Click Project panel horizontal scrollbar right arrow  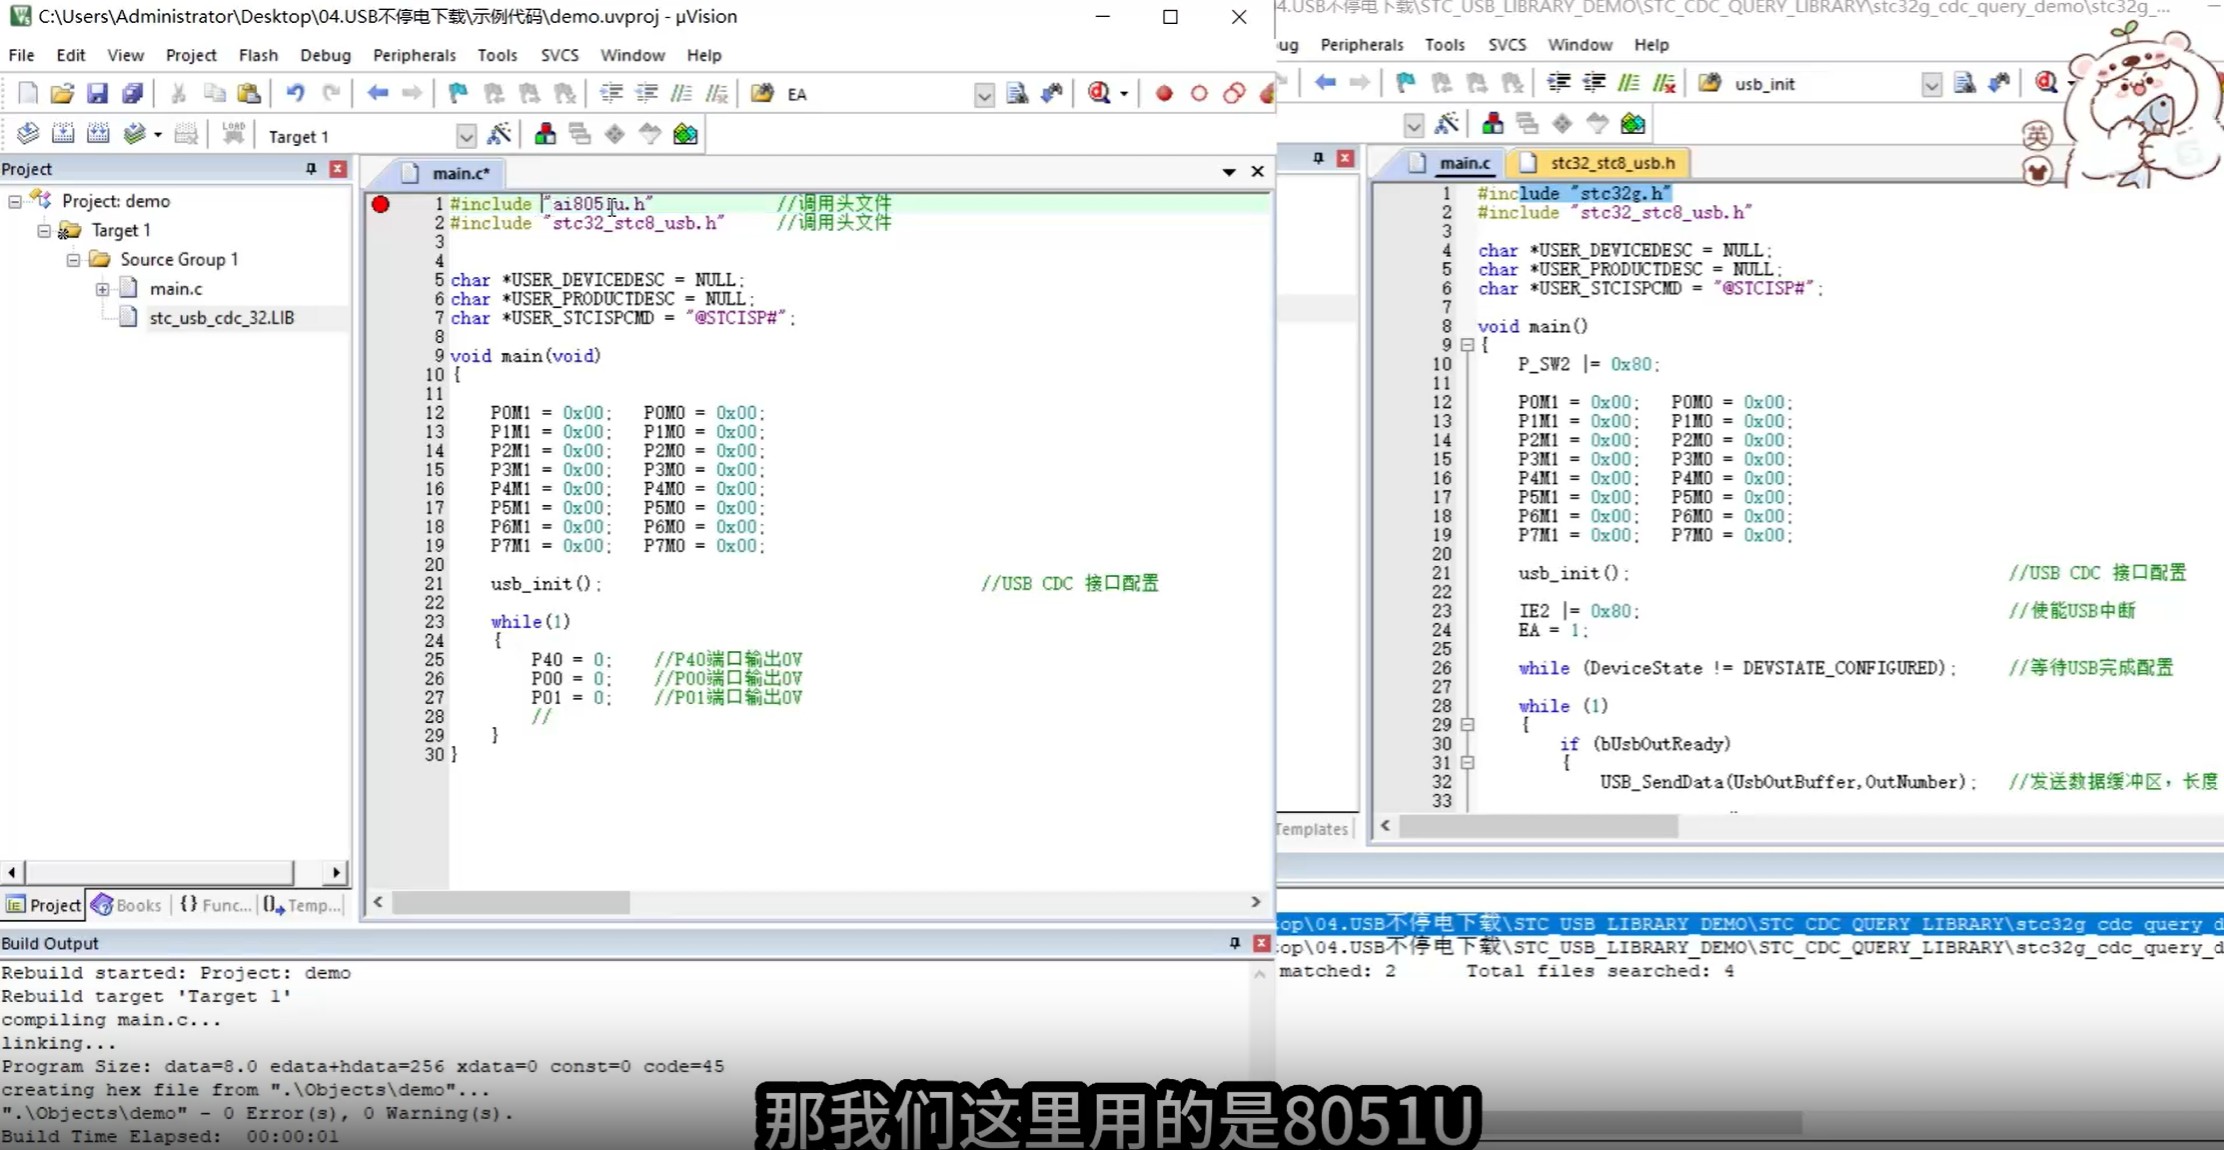coord(336,873)
